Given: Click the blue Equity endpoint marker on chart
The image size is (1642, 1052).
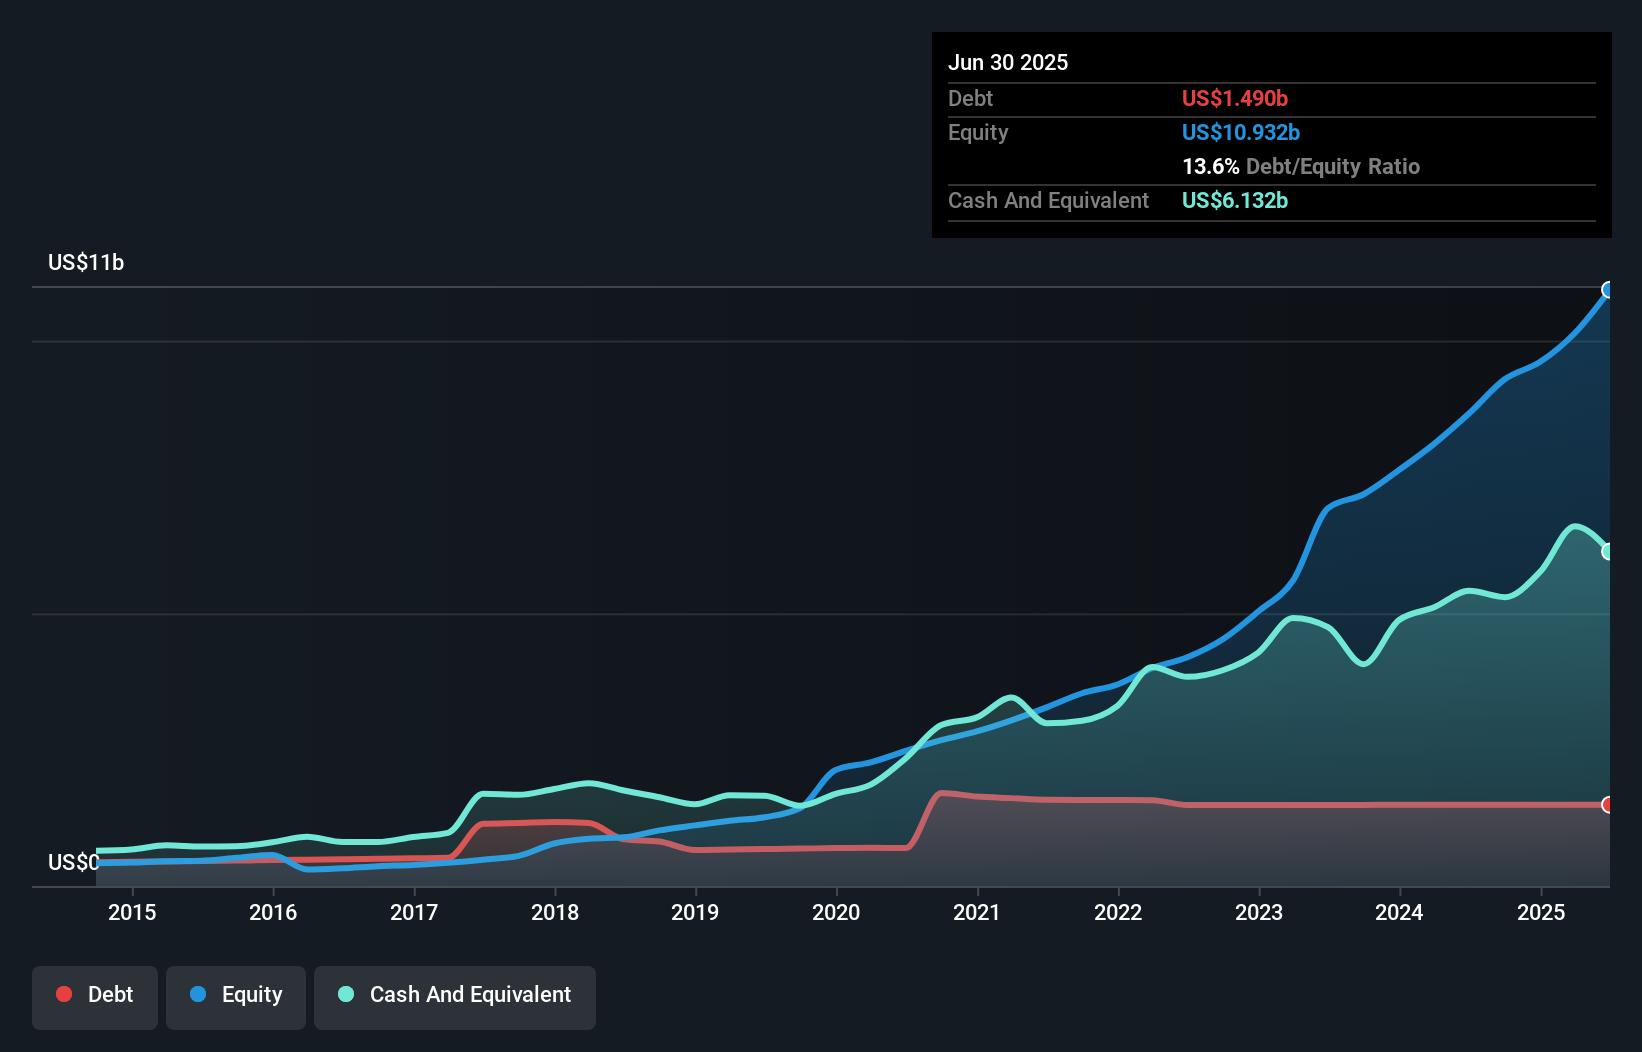Looking at the screenshot, I should pyautogui.click(x=1608, y=290).
